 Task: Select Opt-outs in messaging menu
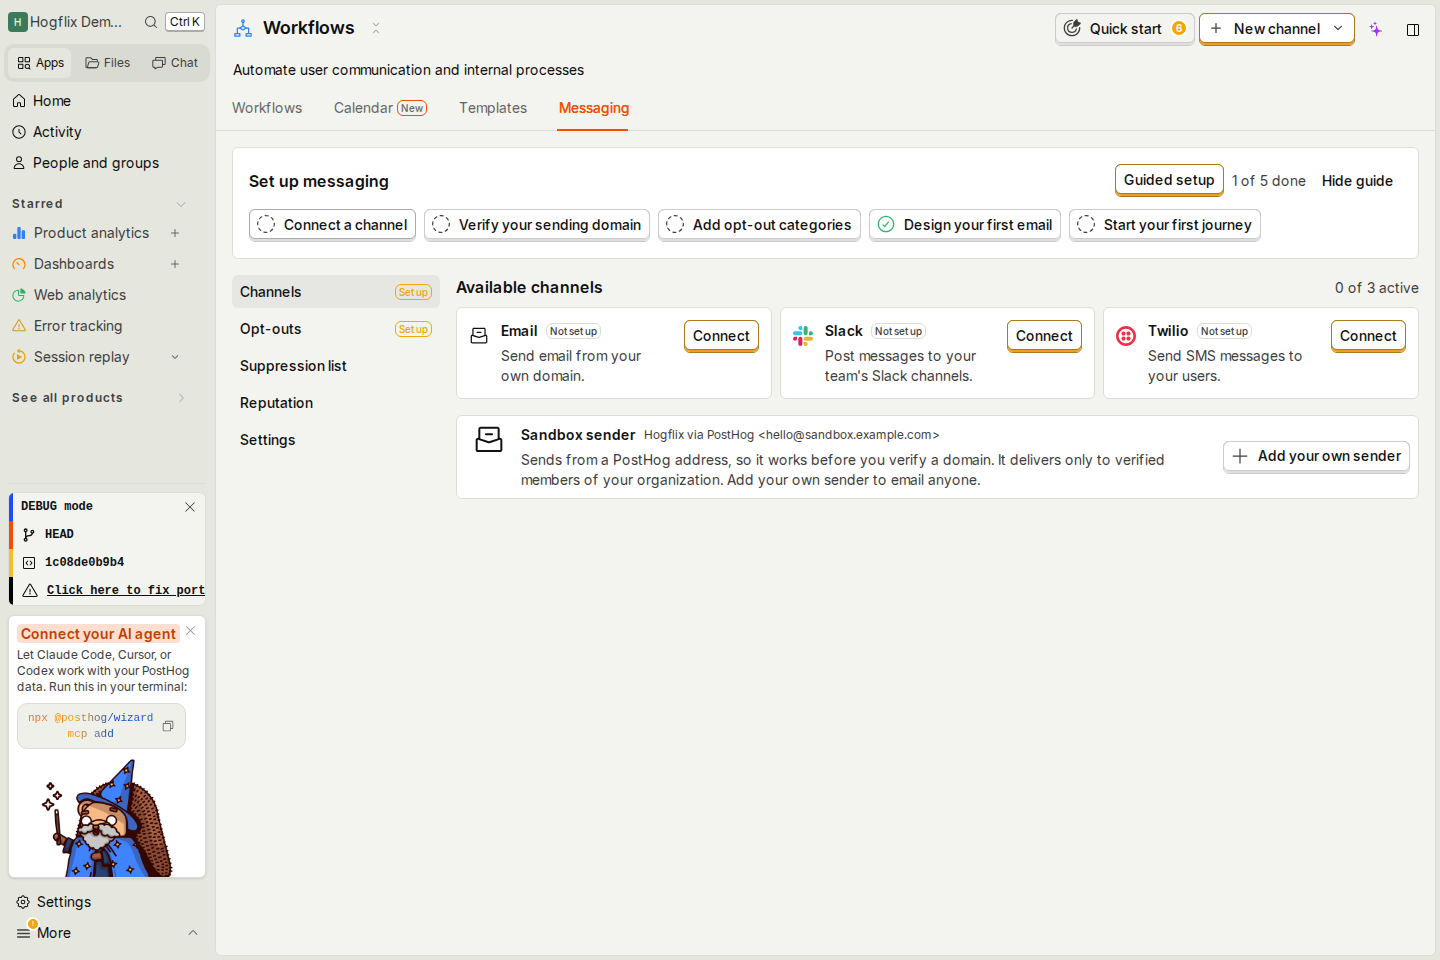[336, 329]
